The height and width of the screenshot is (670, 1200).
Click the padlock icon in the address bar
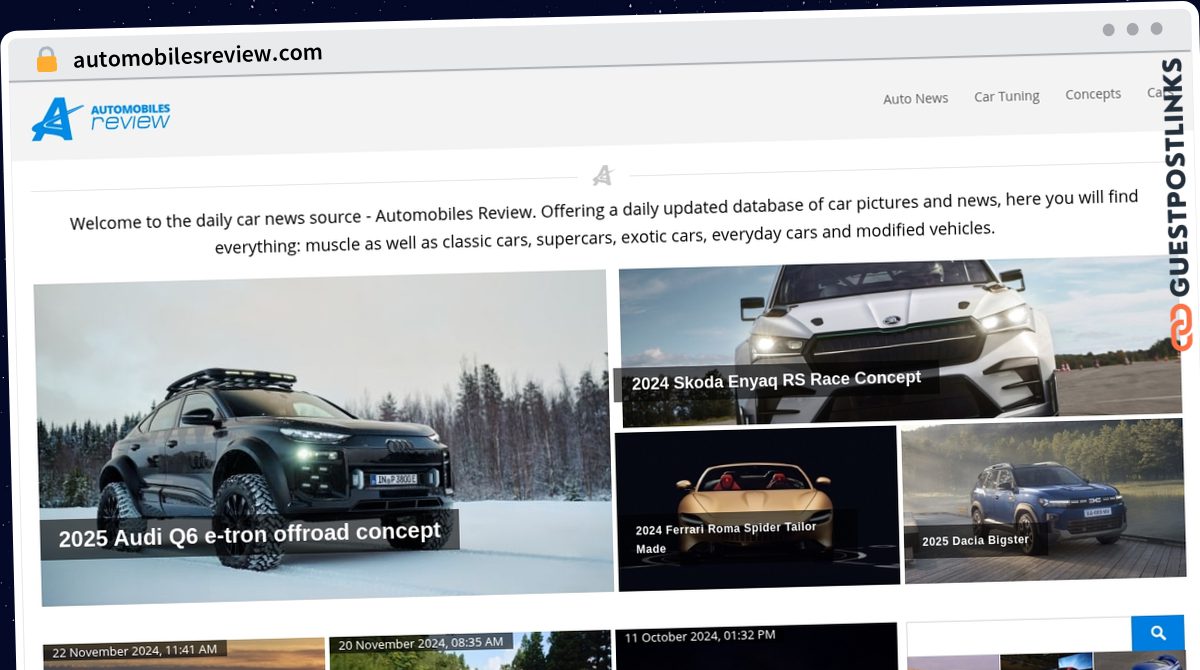[x=44, y=58]
